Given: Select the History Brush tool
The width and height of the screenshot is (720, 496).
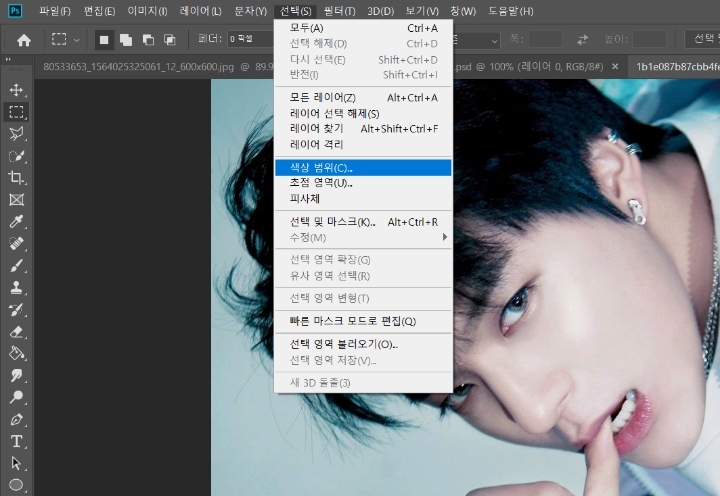Looking at the screenshot, I should (16, 310).
